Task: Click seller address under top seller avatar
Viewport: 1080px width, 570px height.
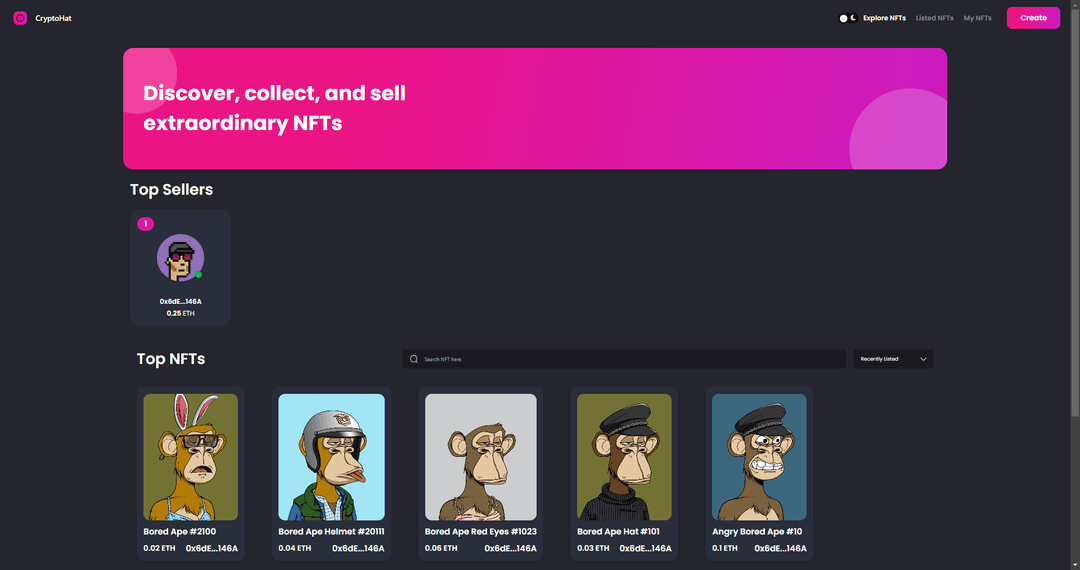Action: tap(180, 302)
